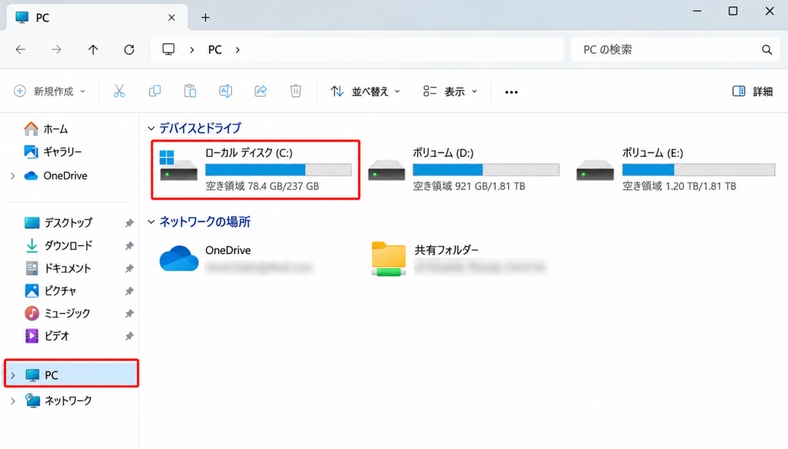Click the search magnifier icon
The image size is (788, 449).
click(766, 49)
